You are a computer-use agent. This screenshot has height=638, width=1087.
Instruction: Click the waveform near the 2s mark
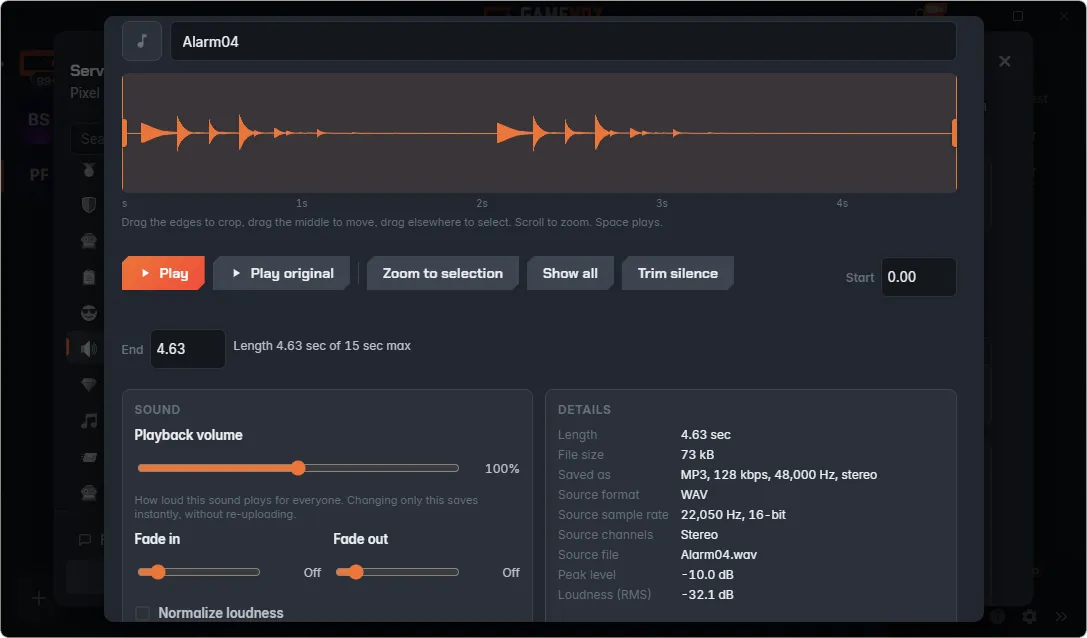tap(482, 133)
